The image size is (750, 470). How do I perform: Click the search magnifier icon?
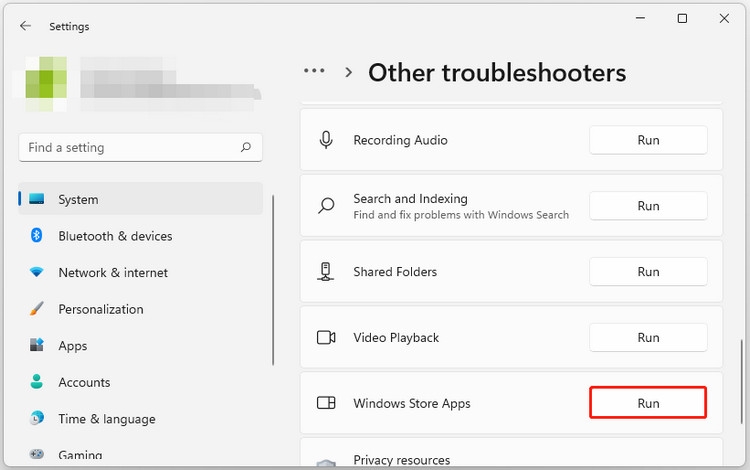click(x=245, y=147)
